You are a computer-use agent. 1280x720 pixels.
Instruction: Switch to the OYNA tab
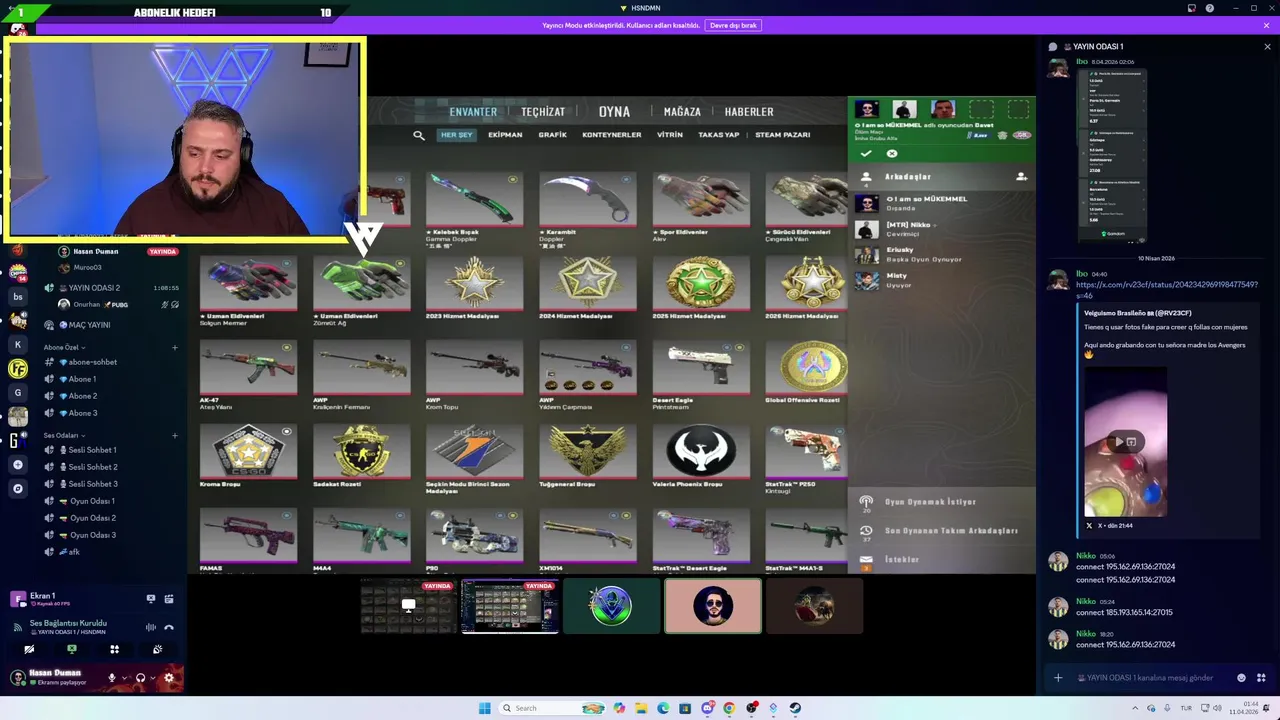pos(614,112)
